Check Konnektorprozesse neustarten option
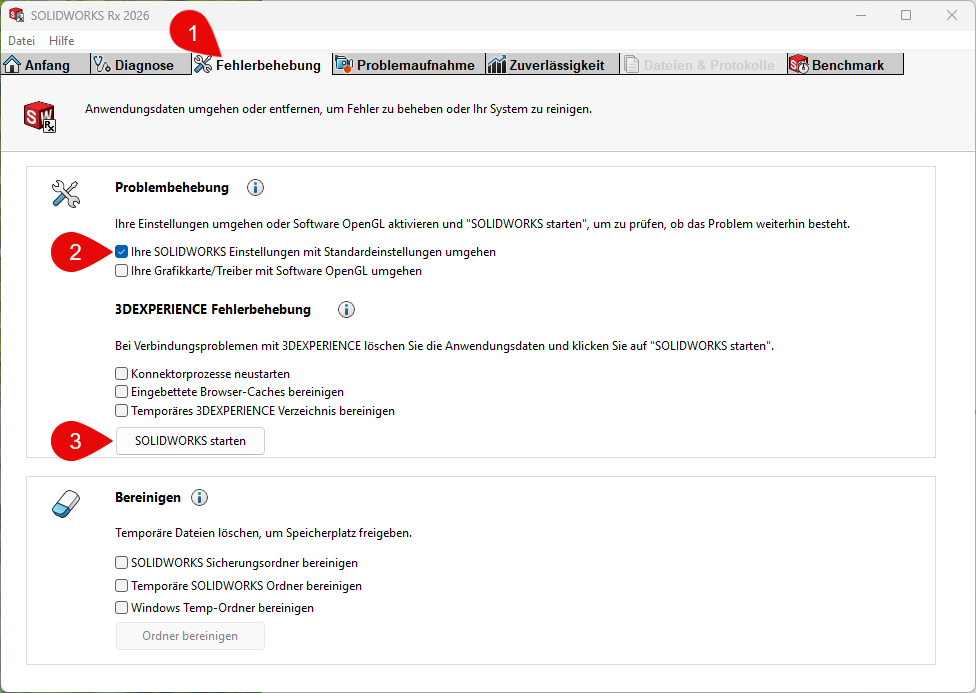976x693 pixels. pos(122,373)
